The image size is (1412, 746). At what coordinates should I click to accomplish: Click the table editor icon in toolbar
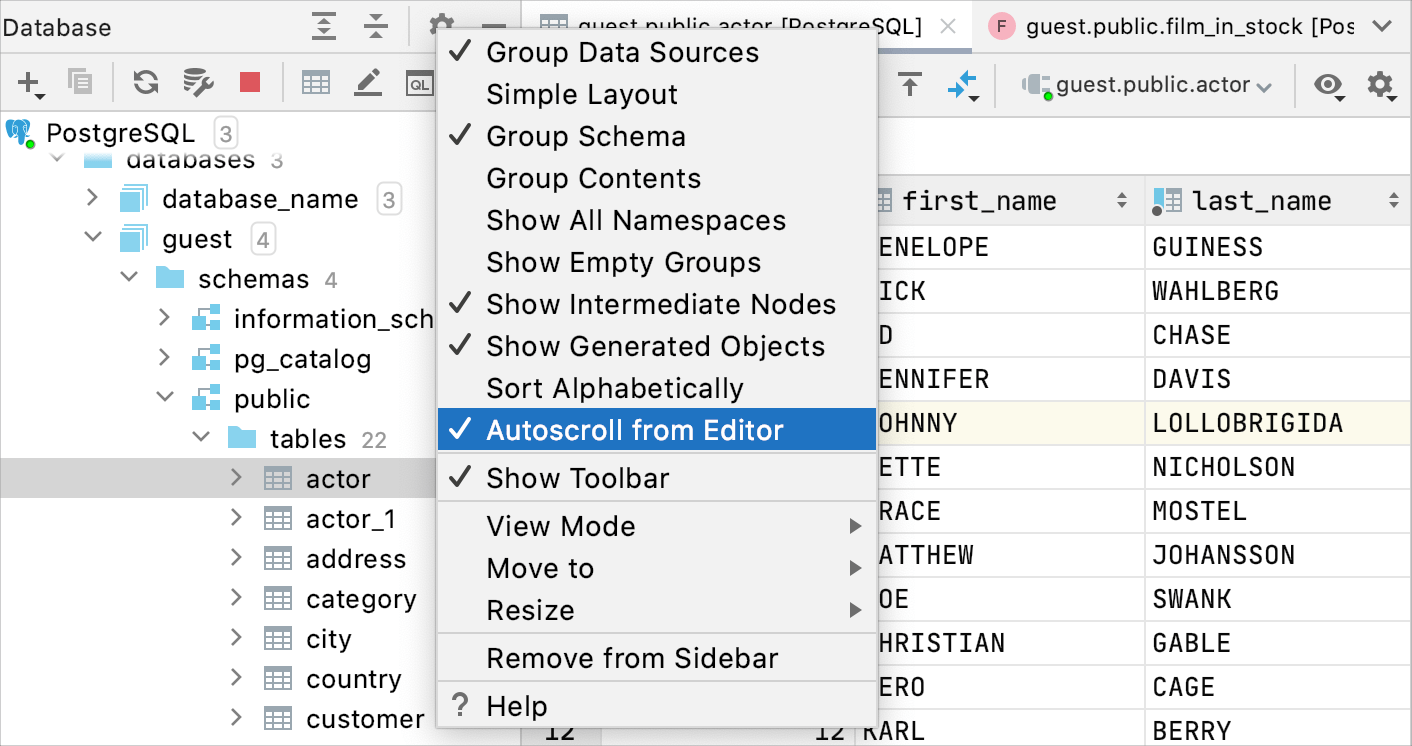tap(316, 83)
